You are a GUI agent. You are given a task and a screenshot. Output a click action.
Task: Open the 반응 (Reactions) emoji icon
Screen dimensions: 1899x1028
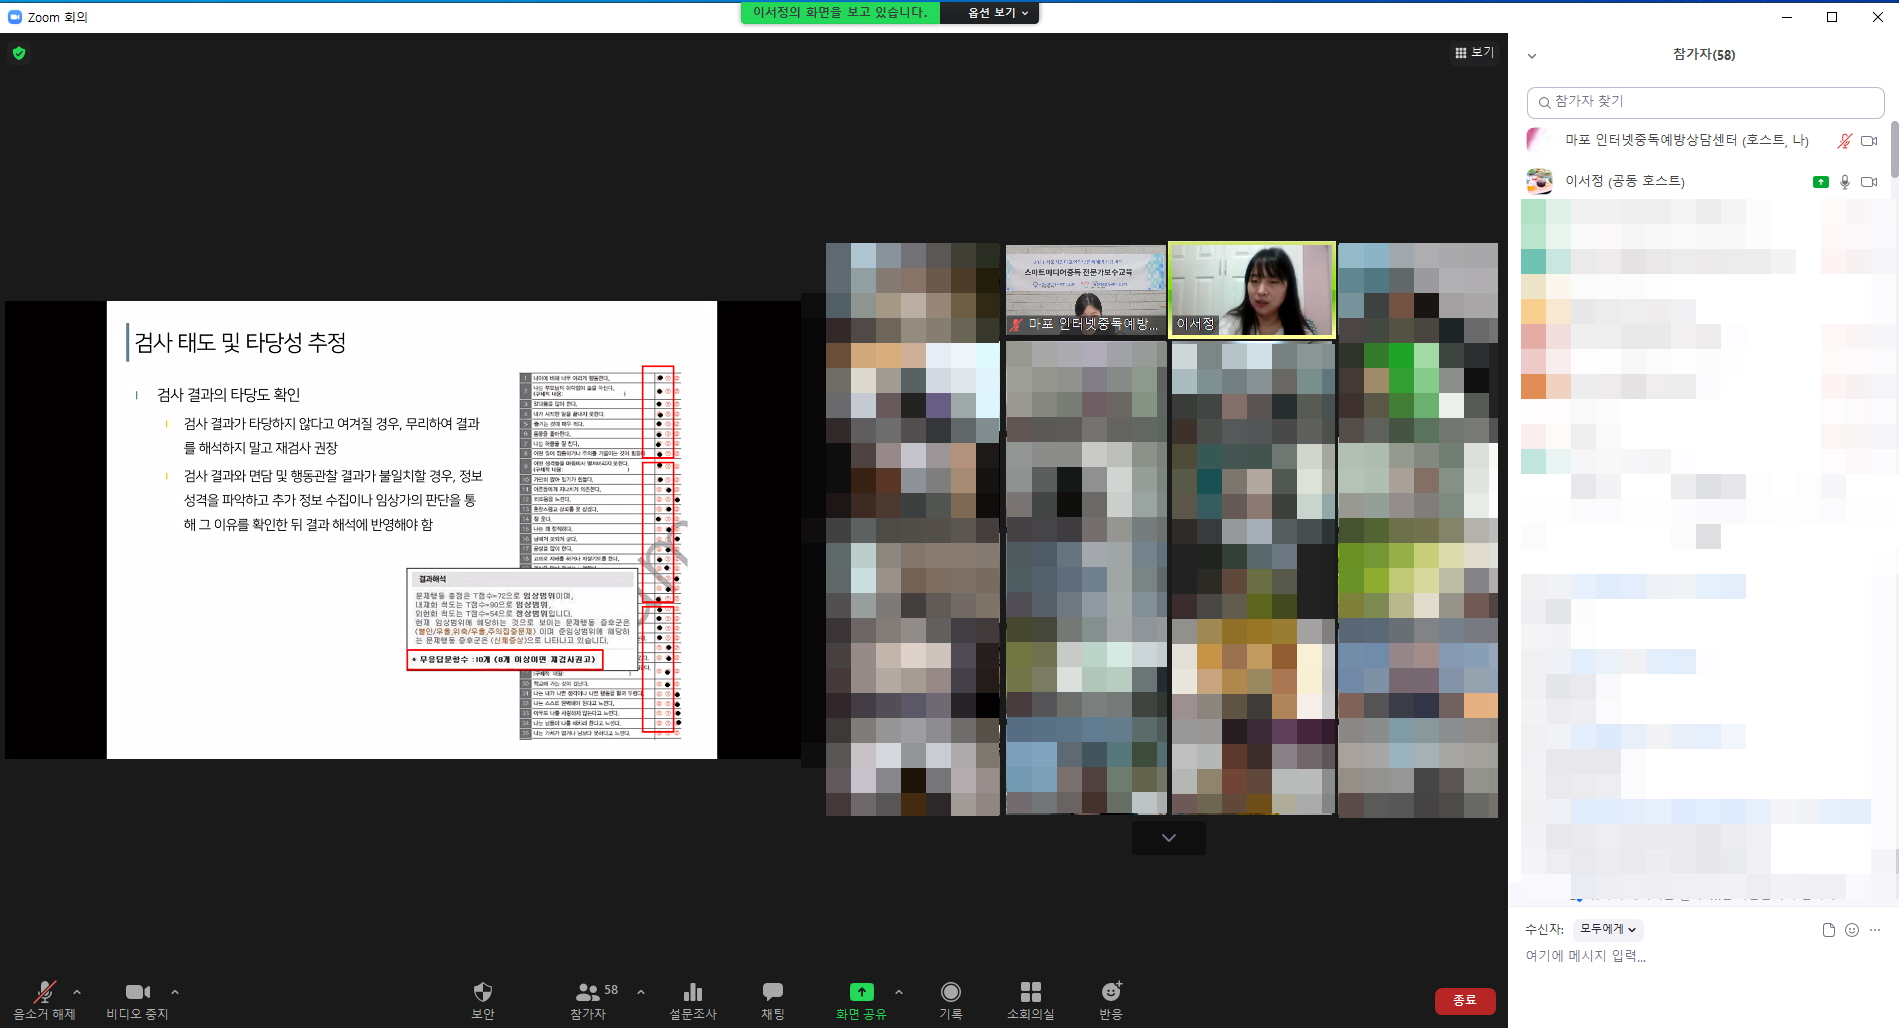click(1110, 992)
